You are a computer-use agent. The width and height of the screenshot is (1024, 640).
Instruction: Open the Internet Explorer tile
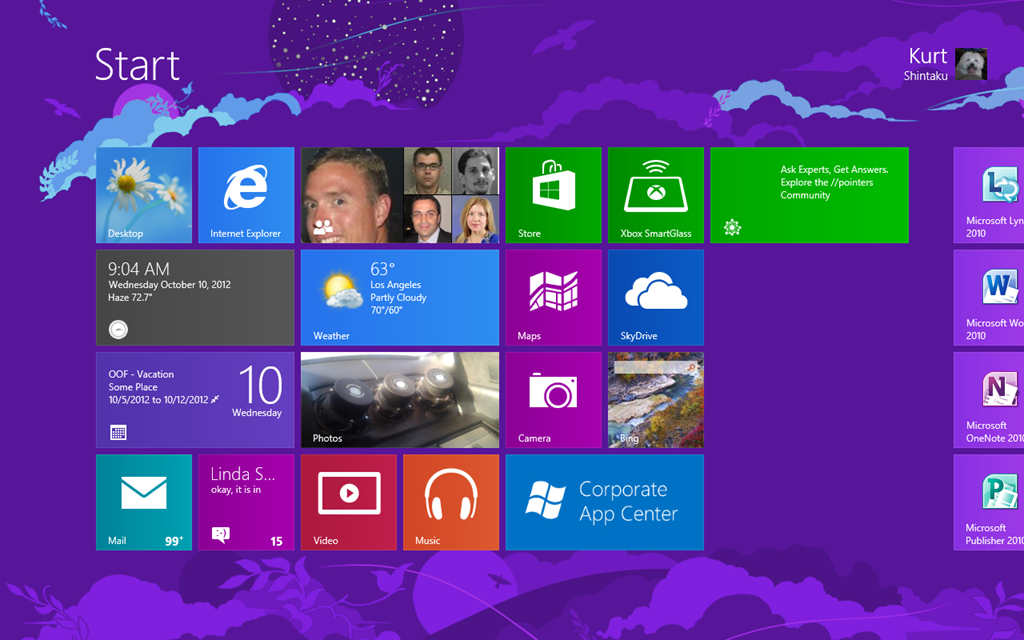tap(246, 195)
